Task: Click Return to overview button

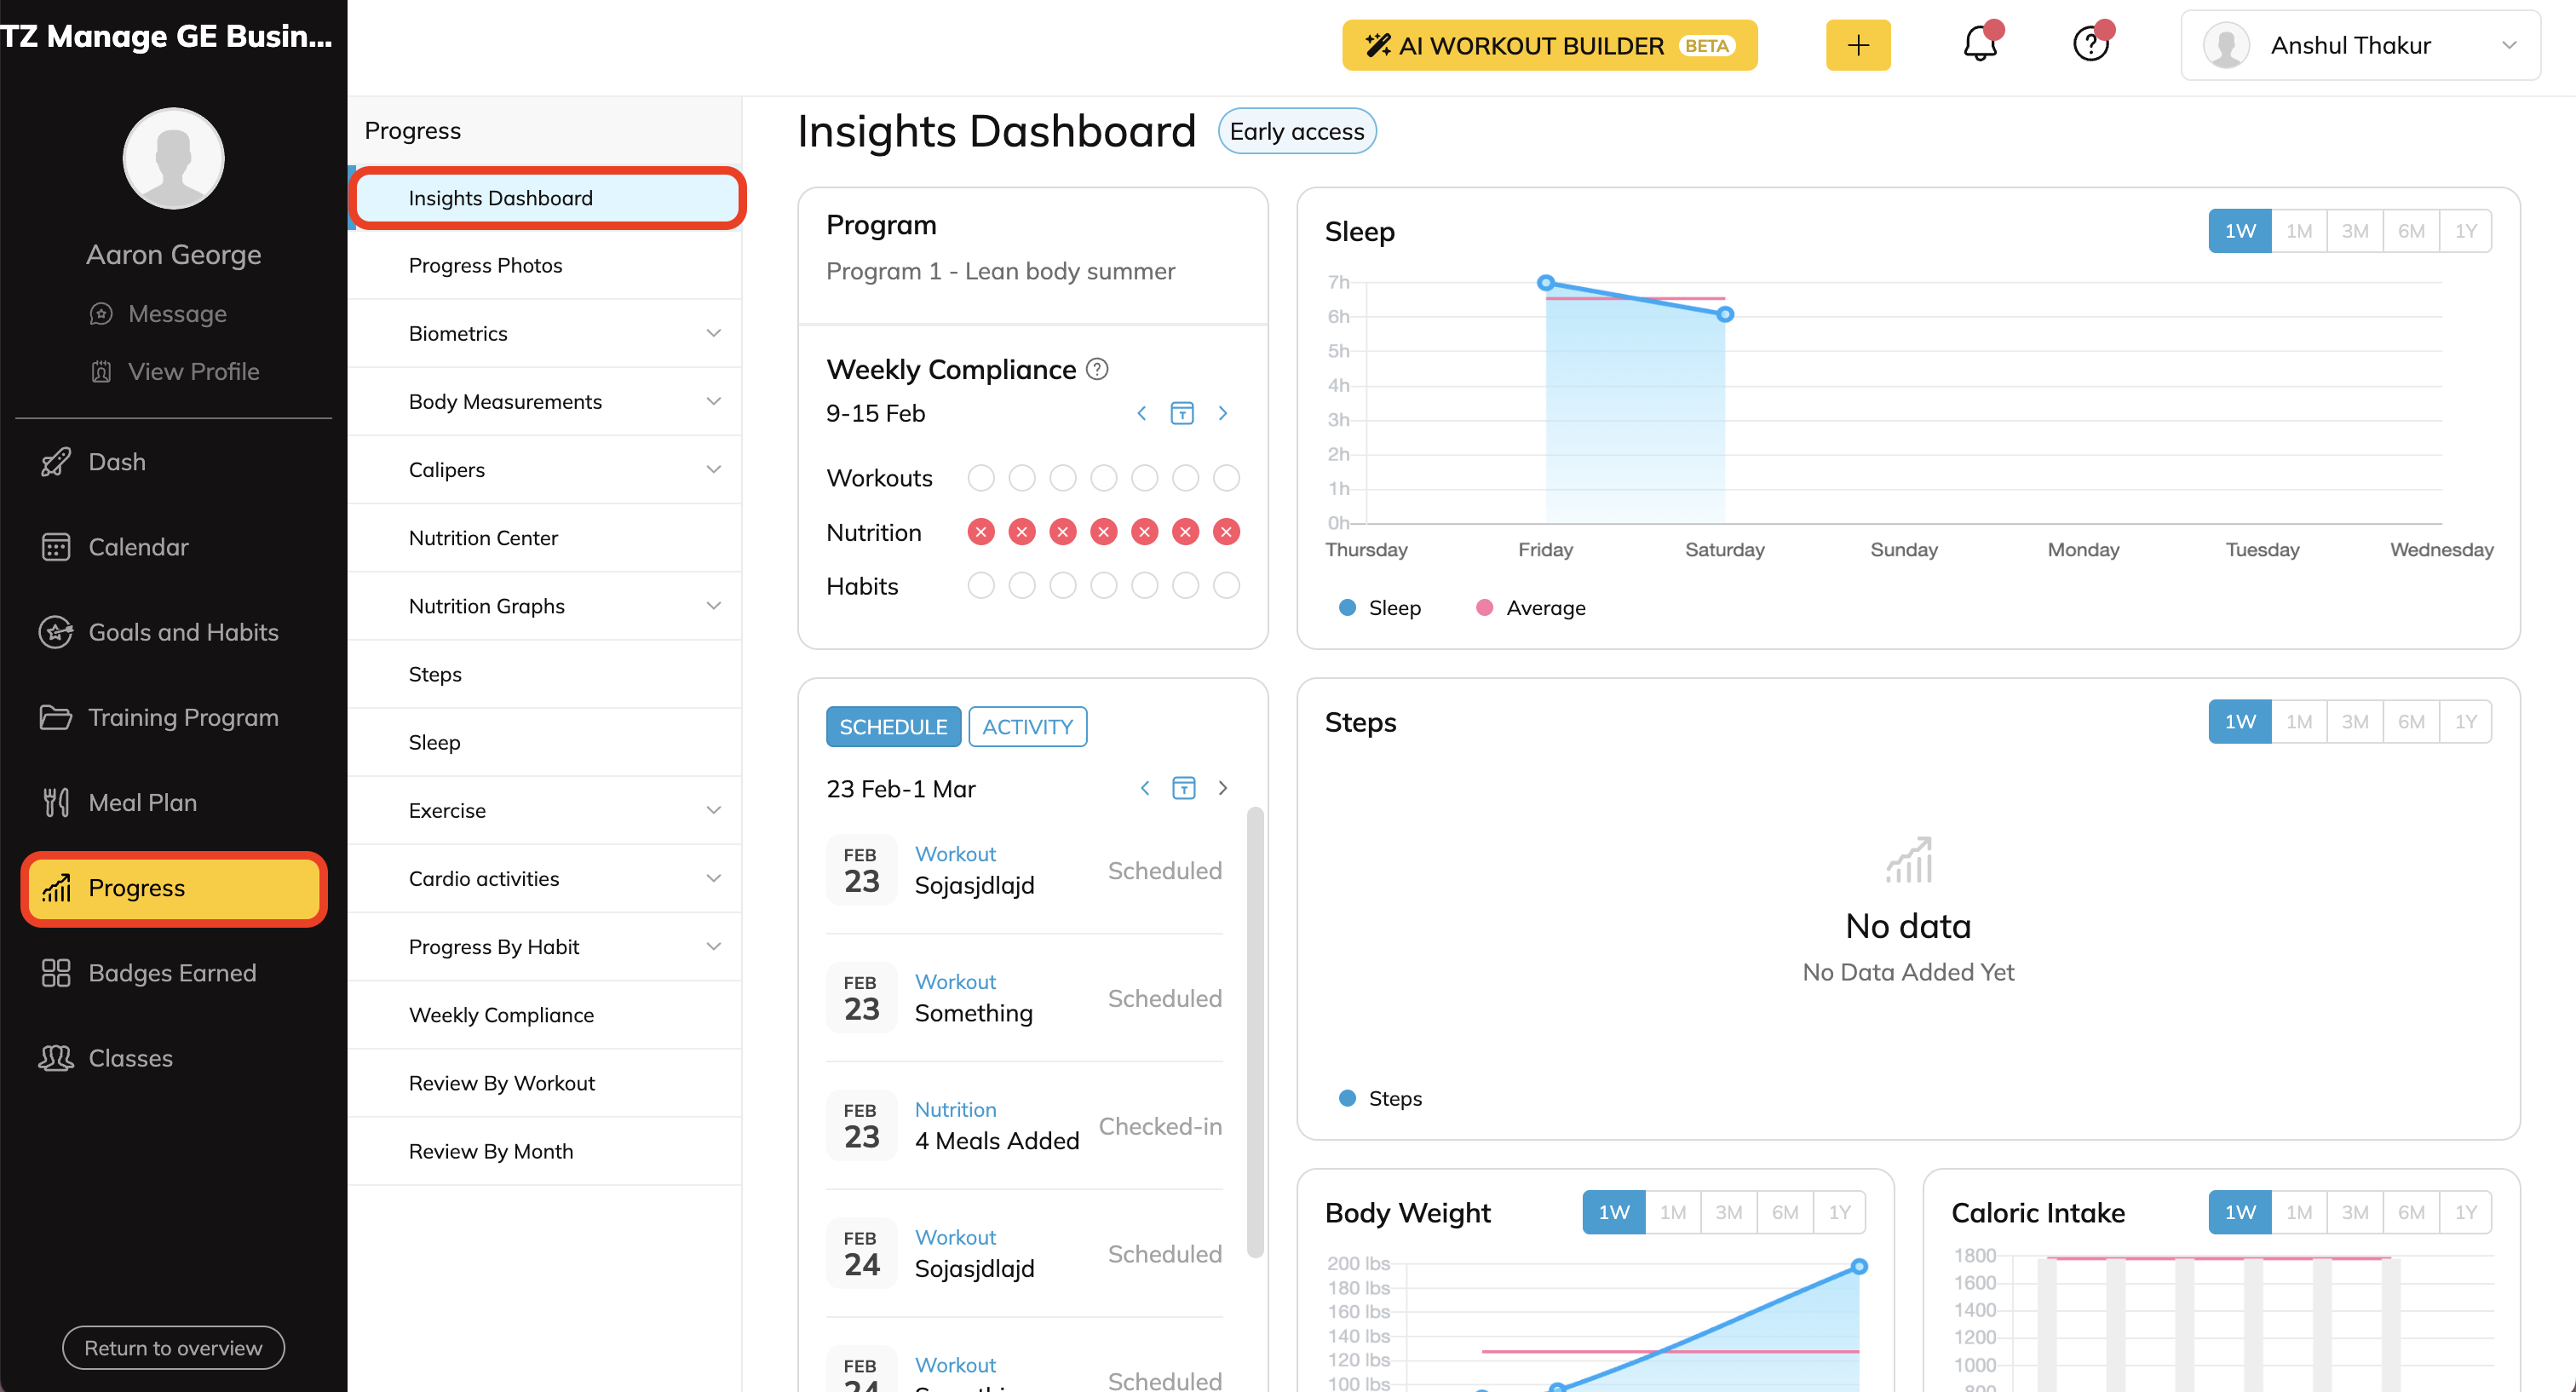Action: [173, 1347]
